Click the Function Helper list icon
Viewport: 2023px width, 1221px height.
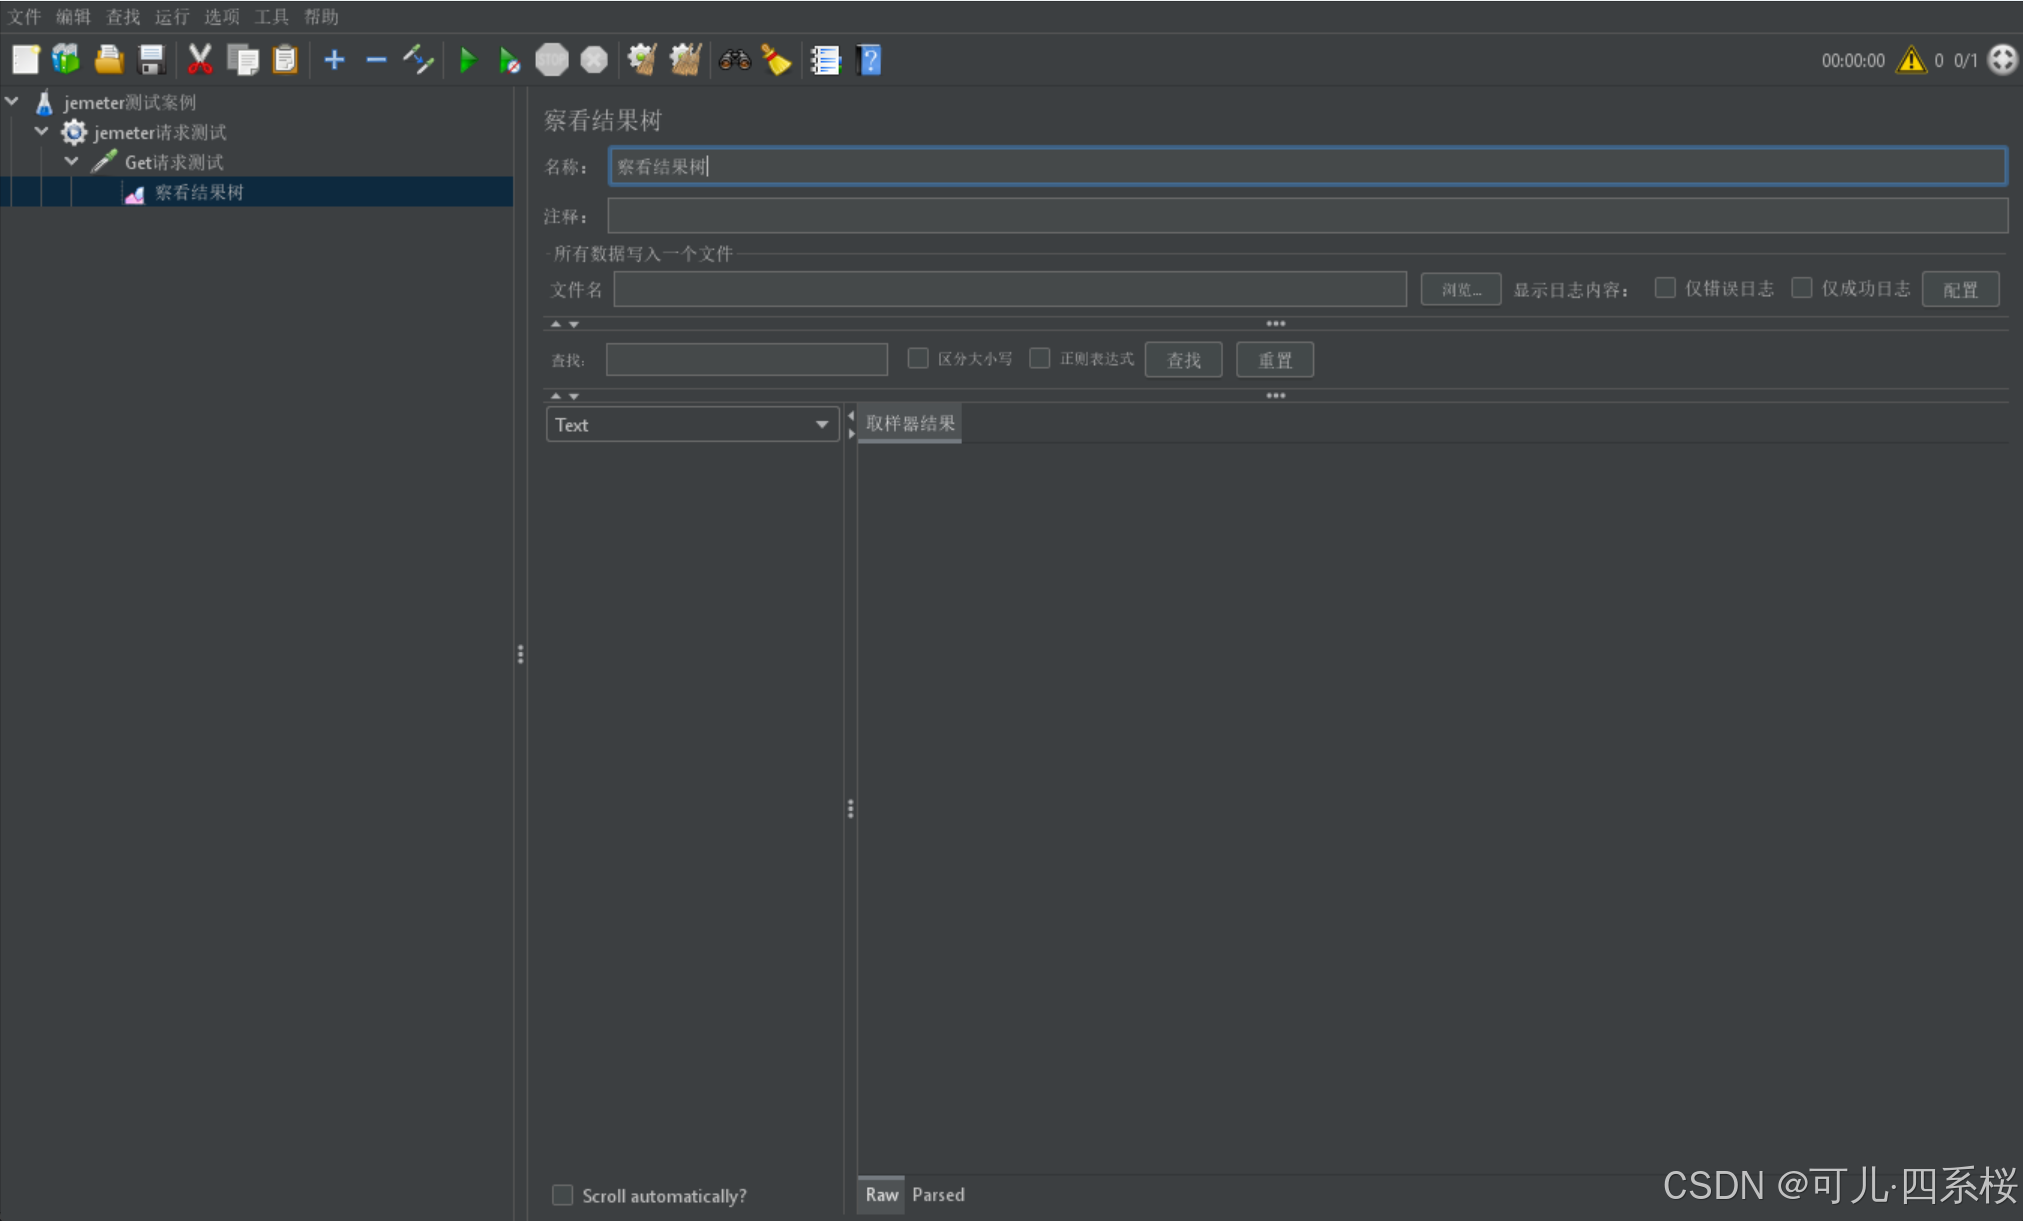point(825,60)
